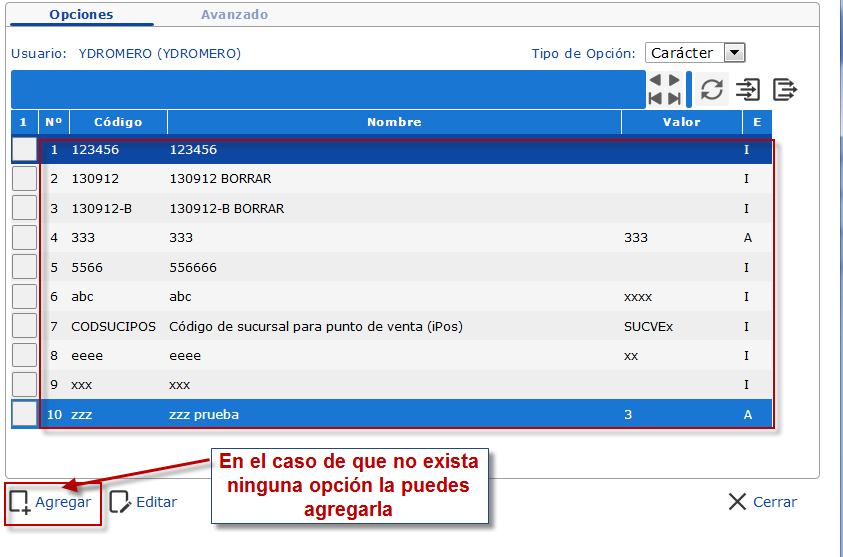This screenshot has height=557, width=843.
Task: Click the blue search bar field
Action: (x=328, y=89)
